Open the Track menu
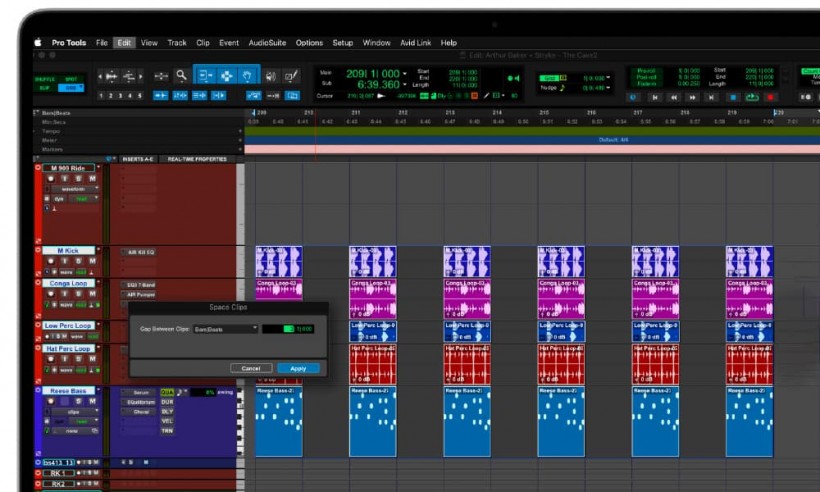 click(177, 43)
